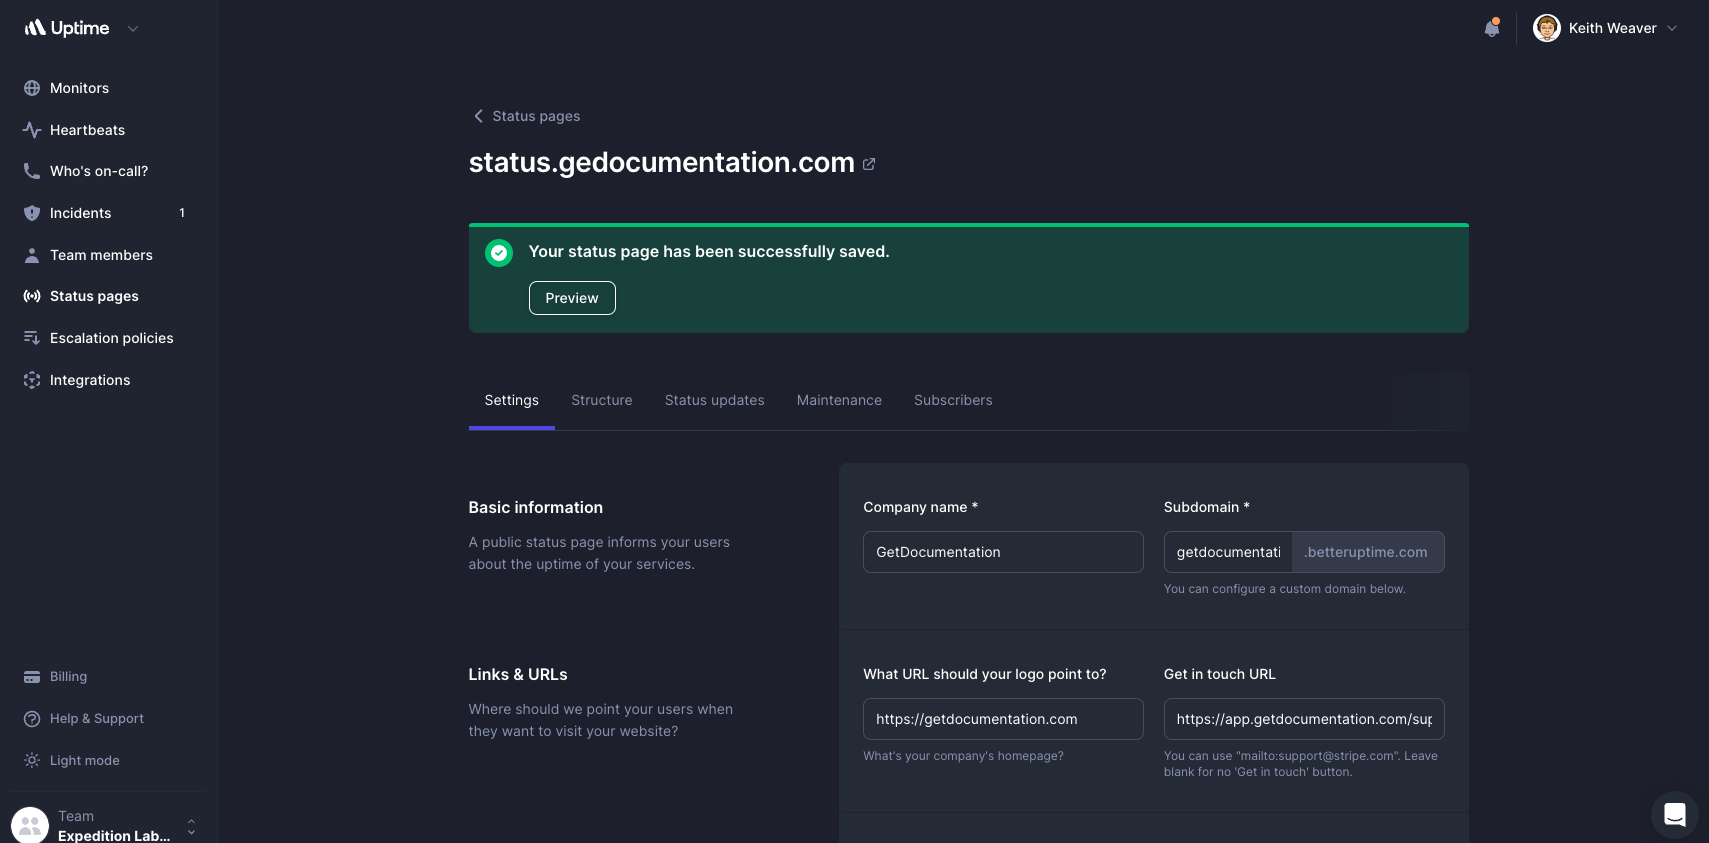The height and width of the screenshot is (843, 1709).
Task: Click the Incidents shield icon
Action: tap(32, 213)
